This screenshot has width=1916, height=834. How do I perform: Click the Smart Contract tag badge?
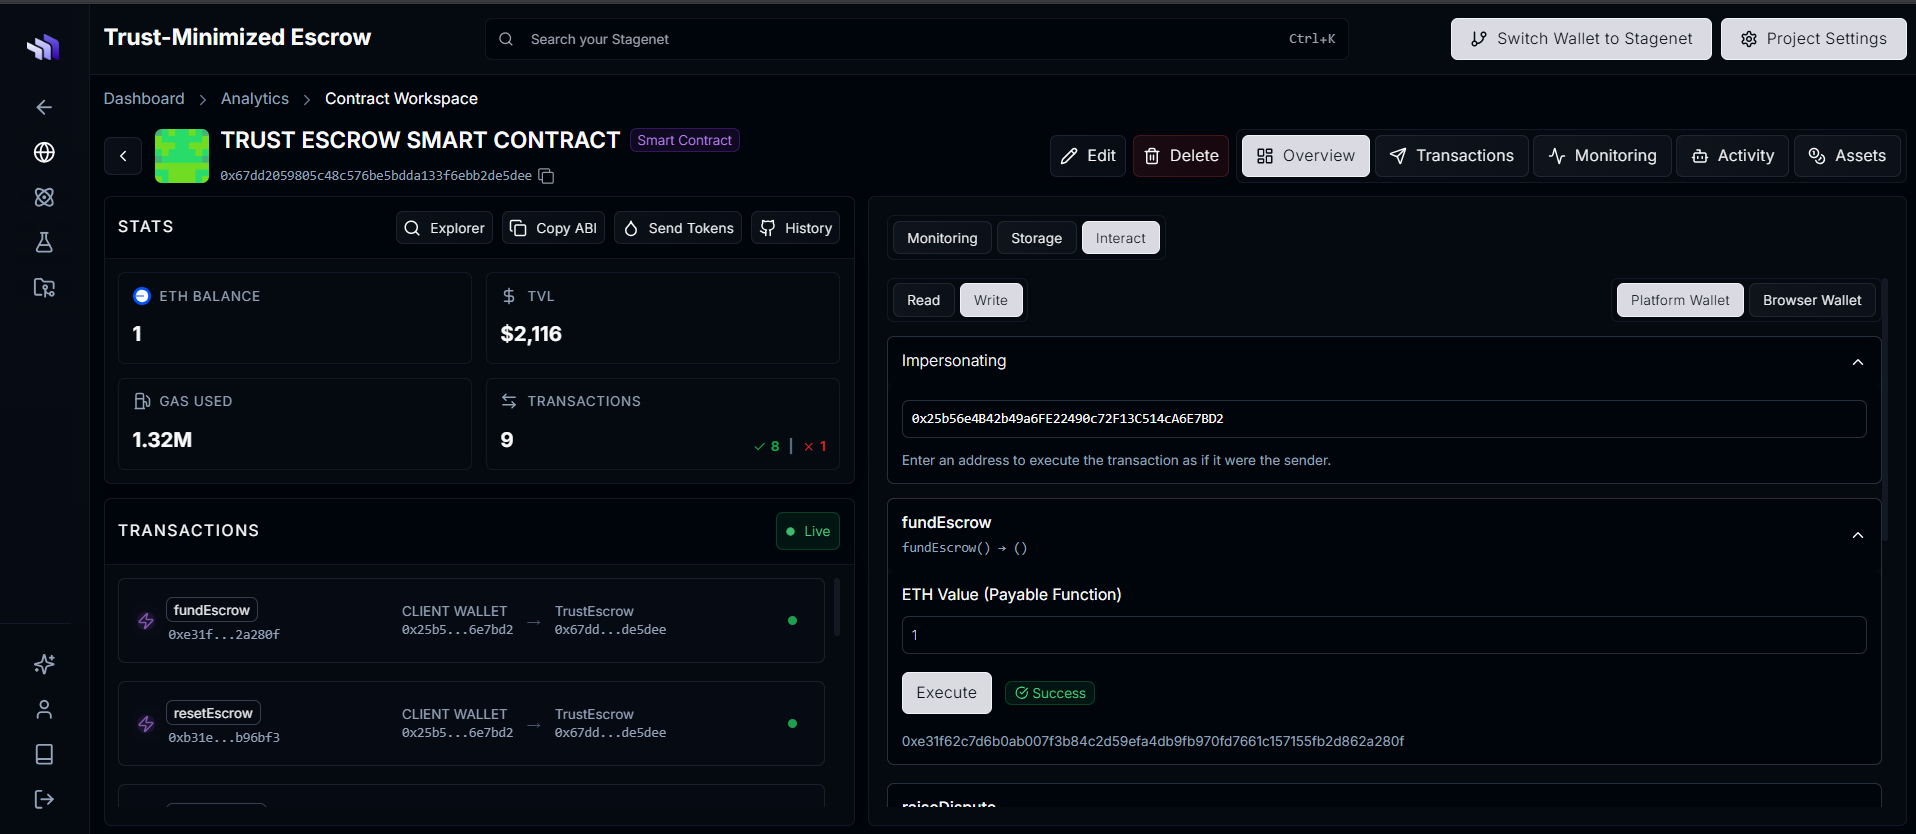(685, 140)
